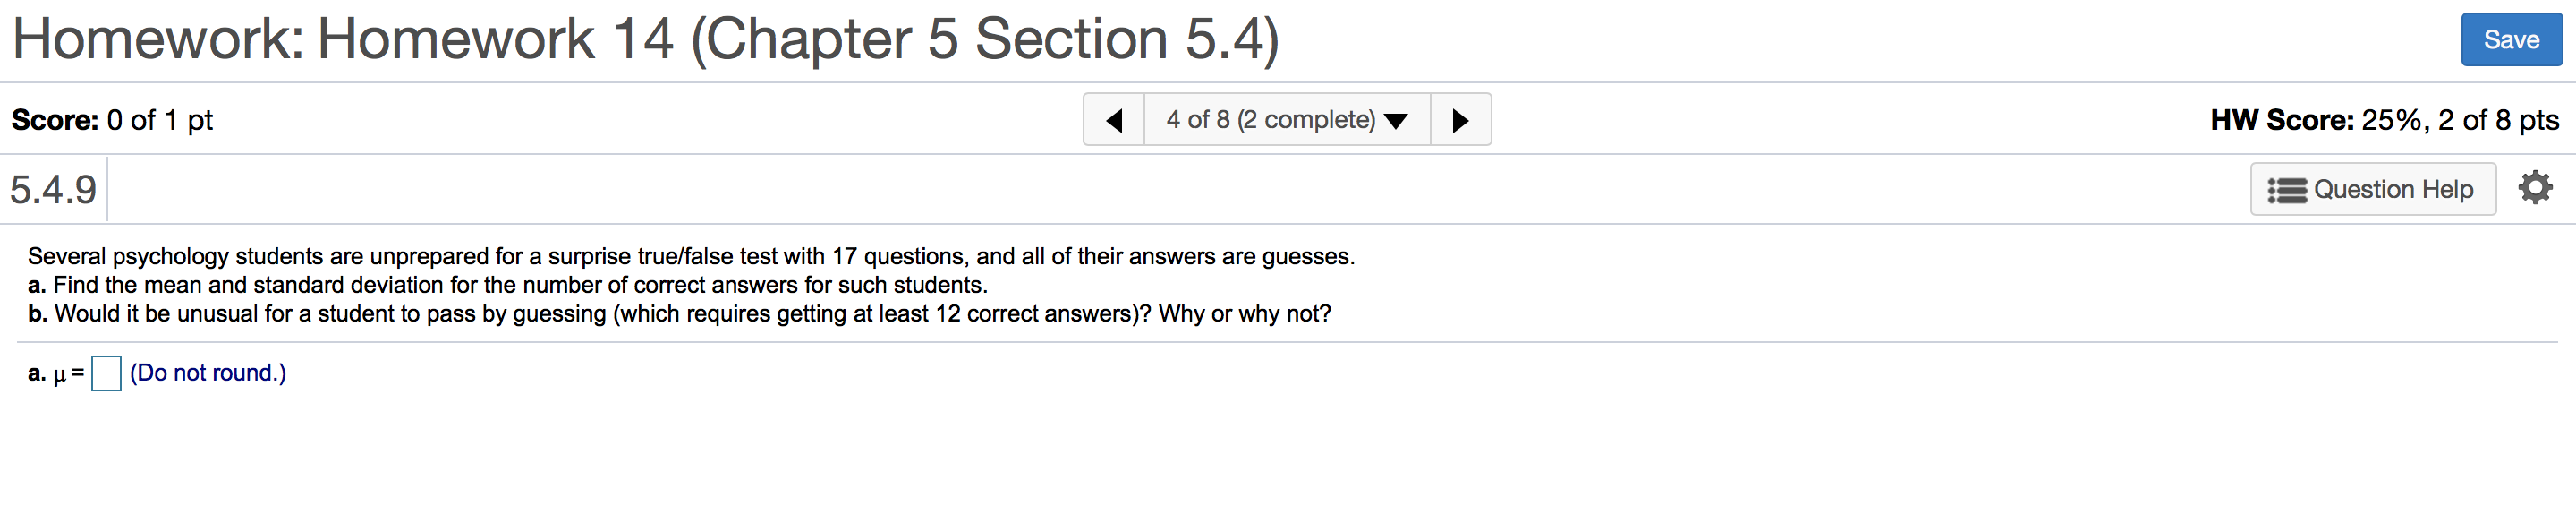The height and width of the screenshot is (506, 2576).
Task: Click the Save button
Action: point(2511,40)
